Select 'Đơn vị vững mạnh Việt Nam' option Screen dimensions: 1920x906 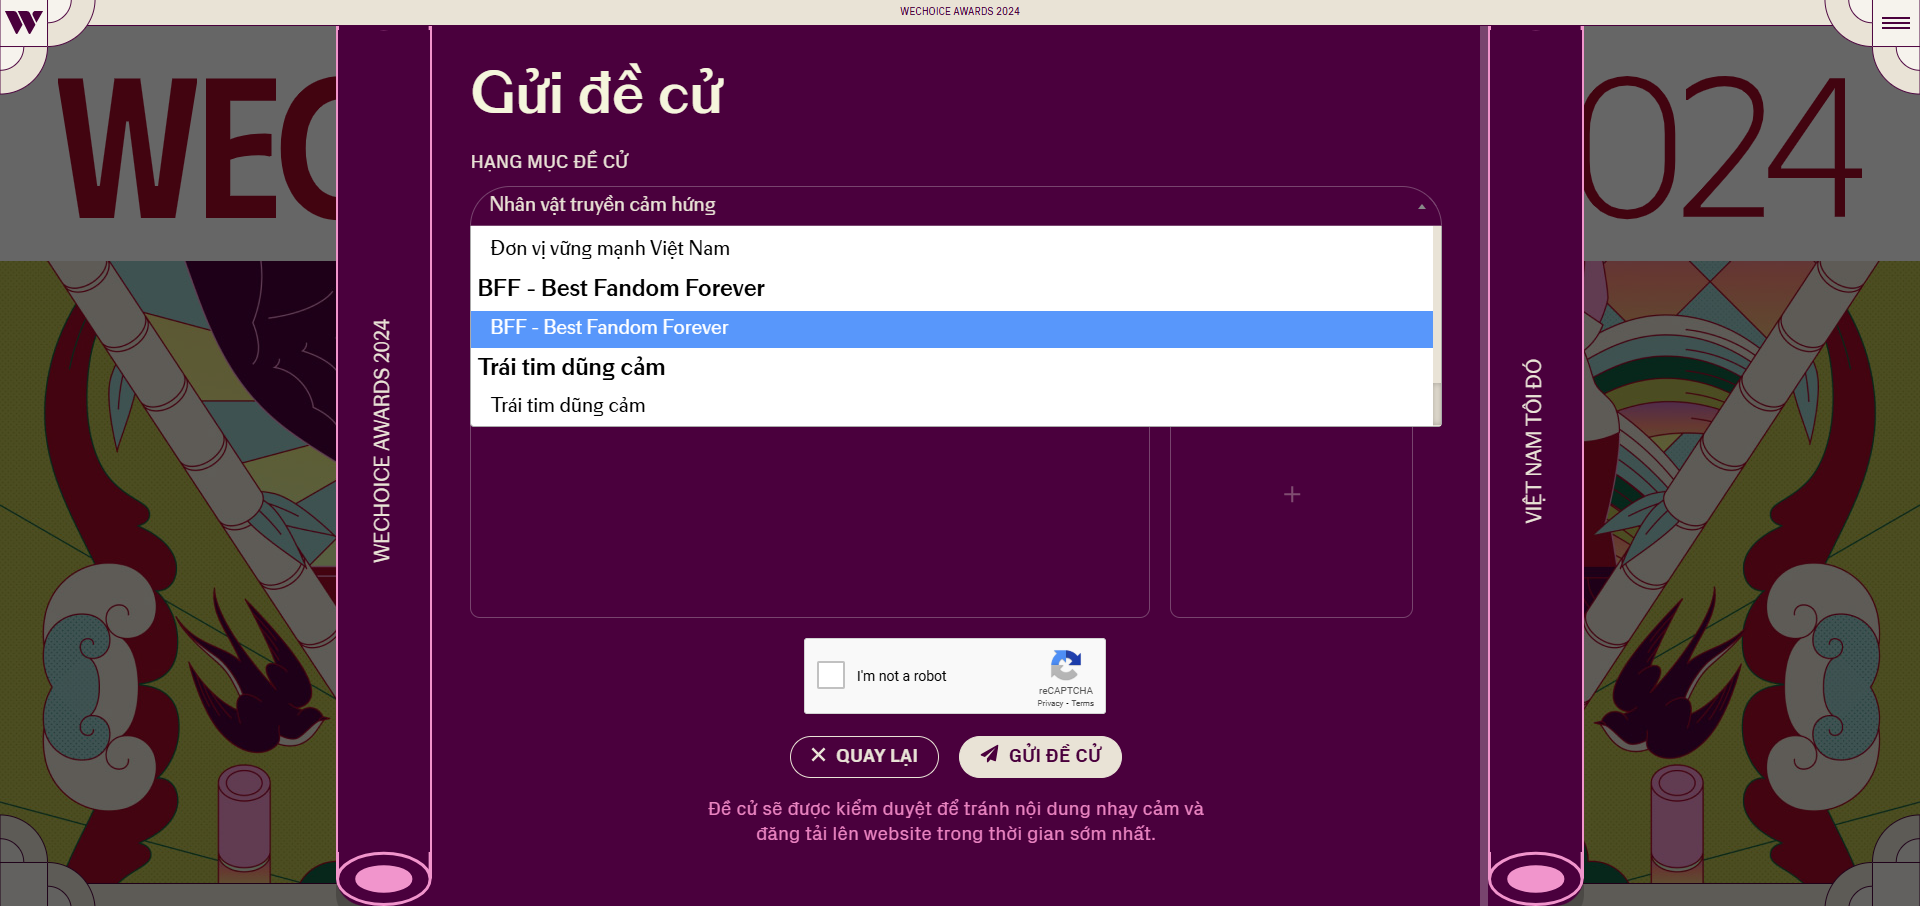951,248
